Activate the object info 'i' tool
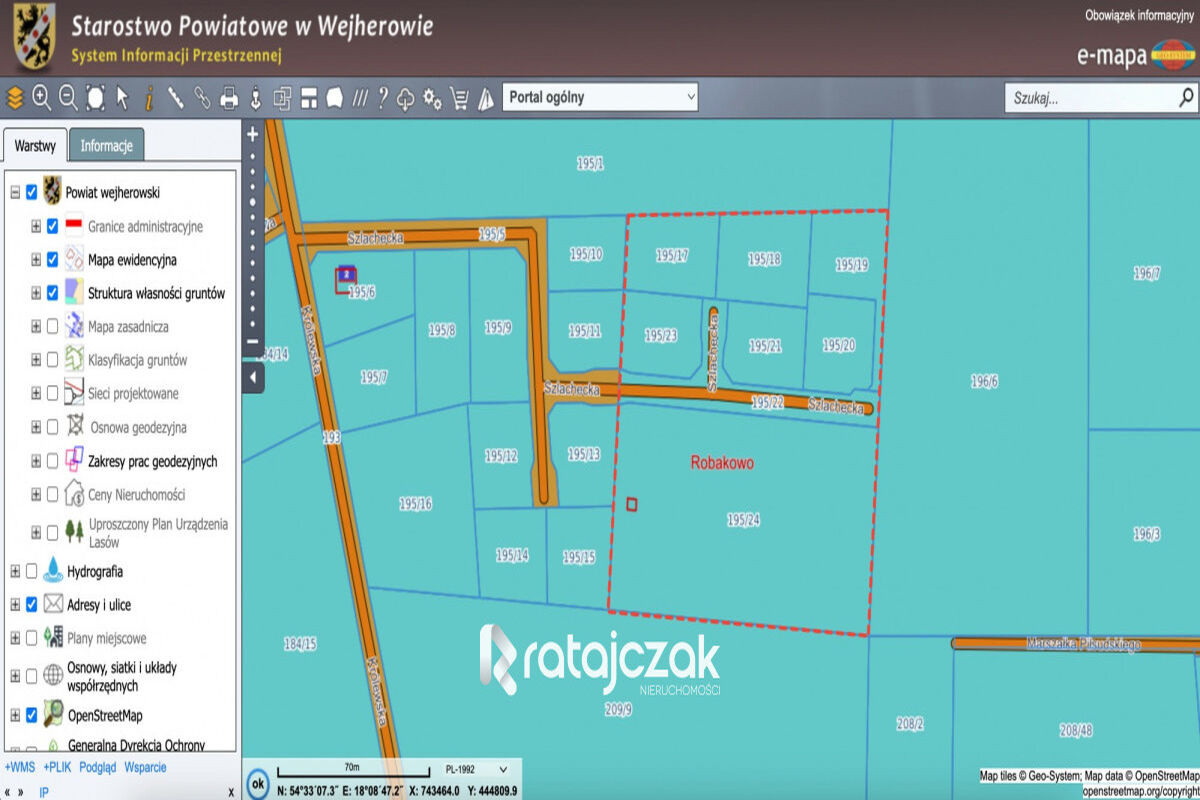1200x800 pixels. coord(149,98)
